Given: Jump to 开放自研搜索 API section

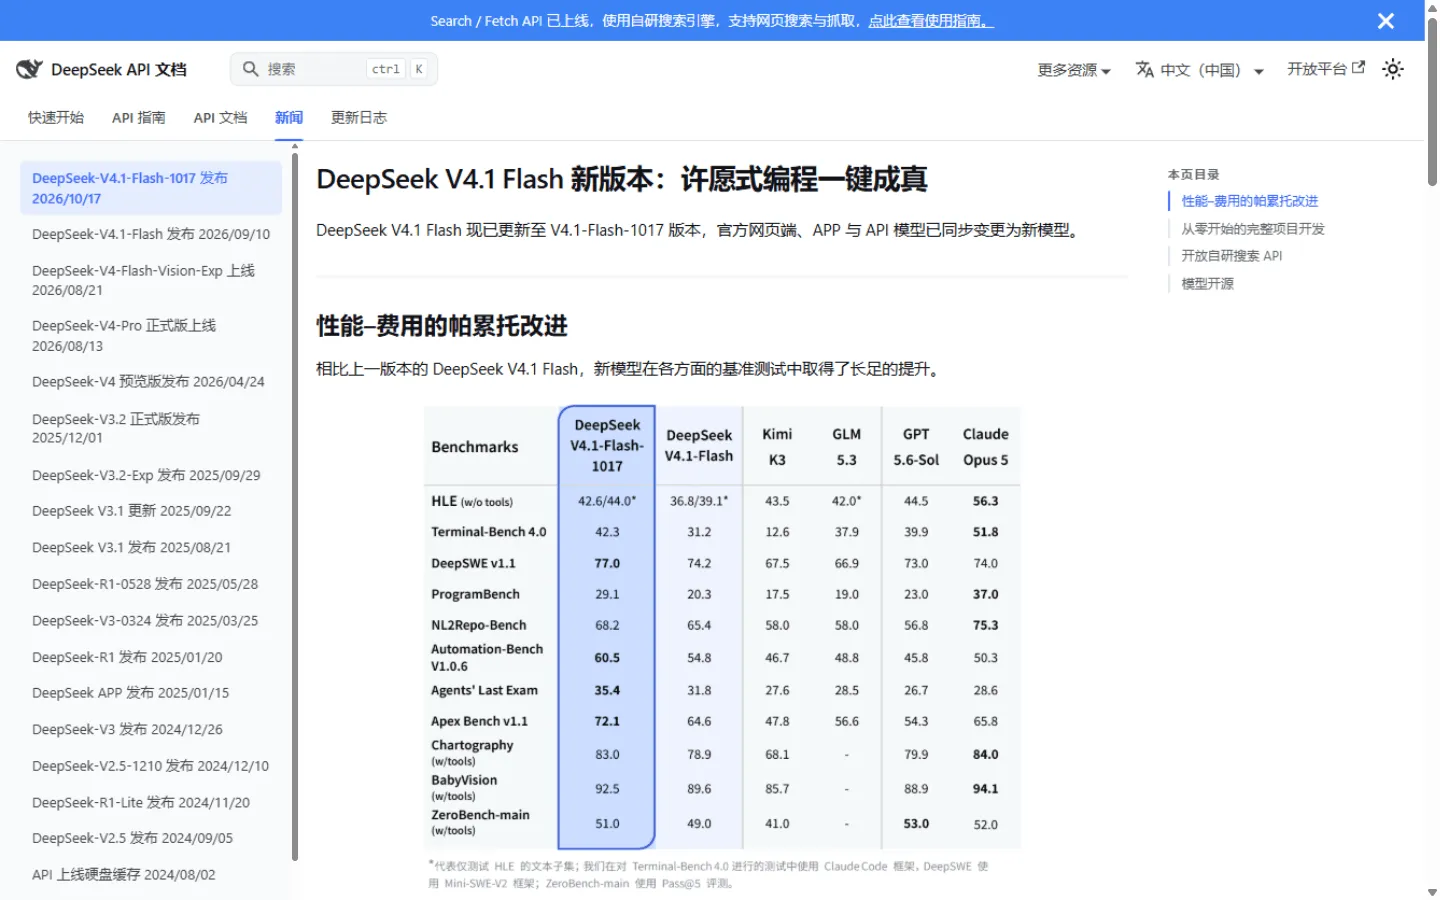Looking at the screenshot, I should 1232,256.
